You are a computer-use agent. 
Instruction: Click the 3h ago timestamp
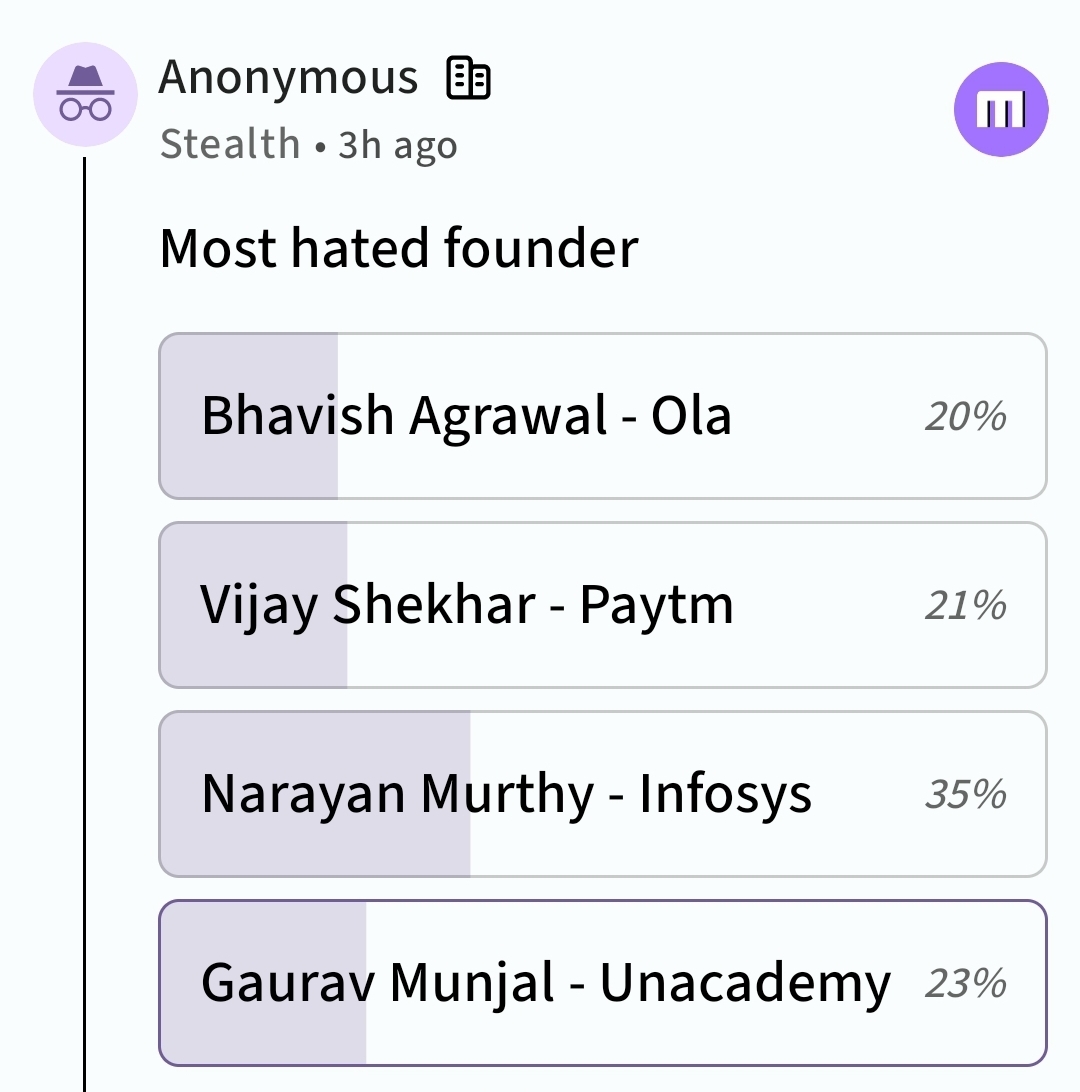(398, 145)
